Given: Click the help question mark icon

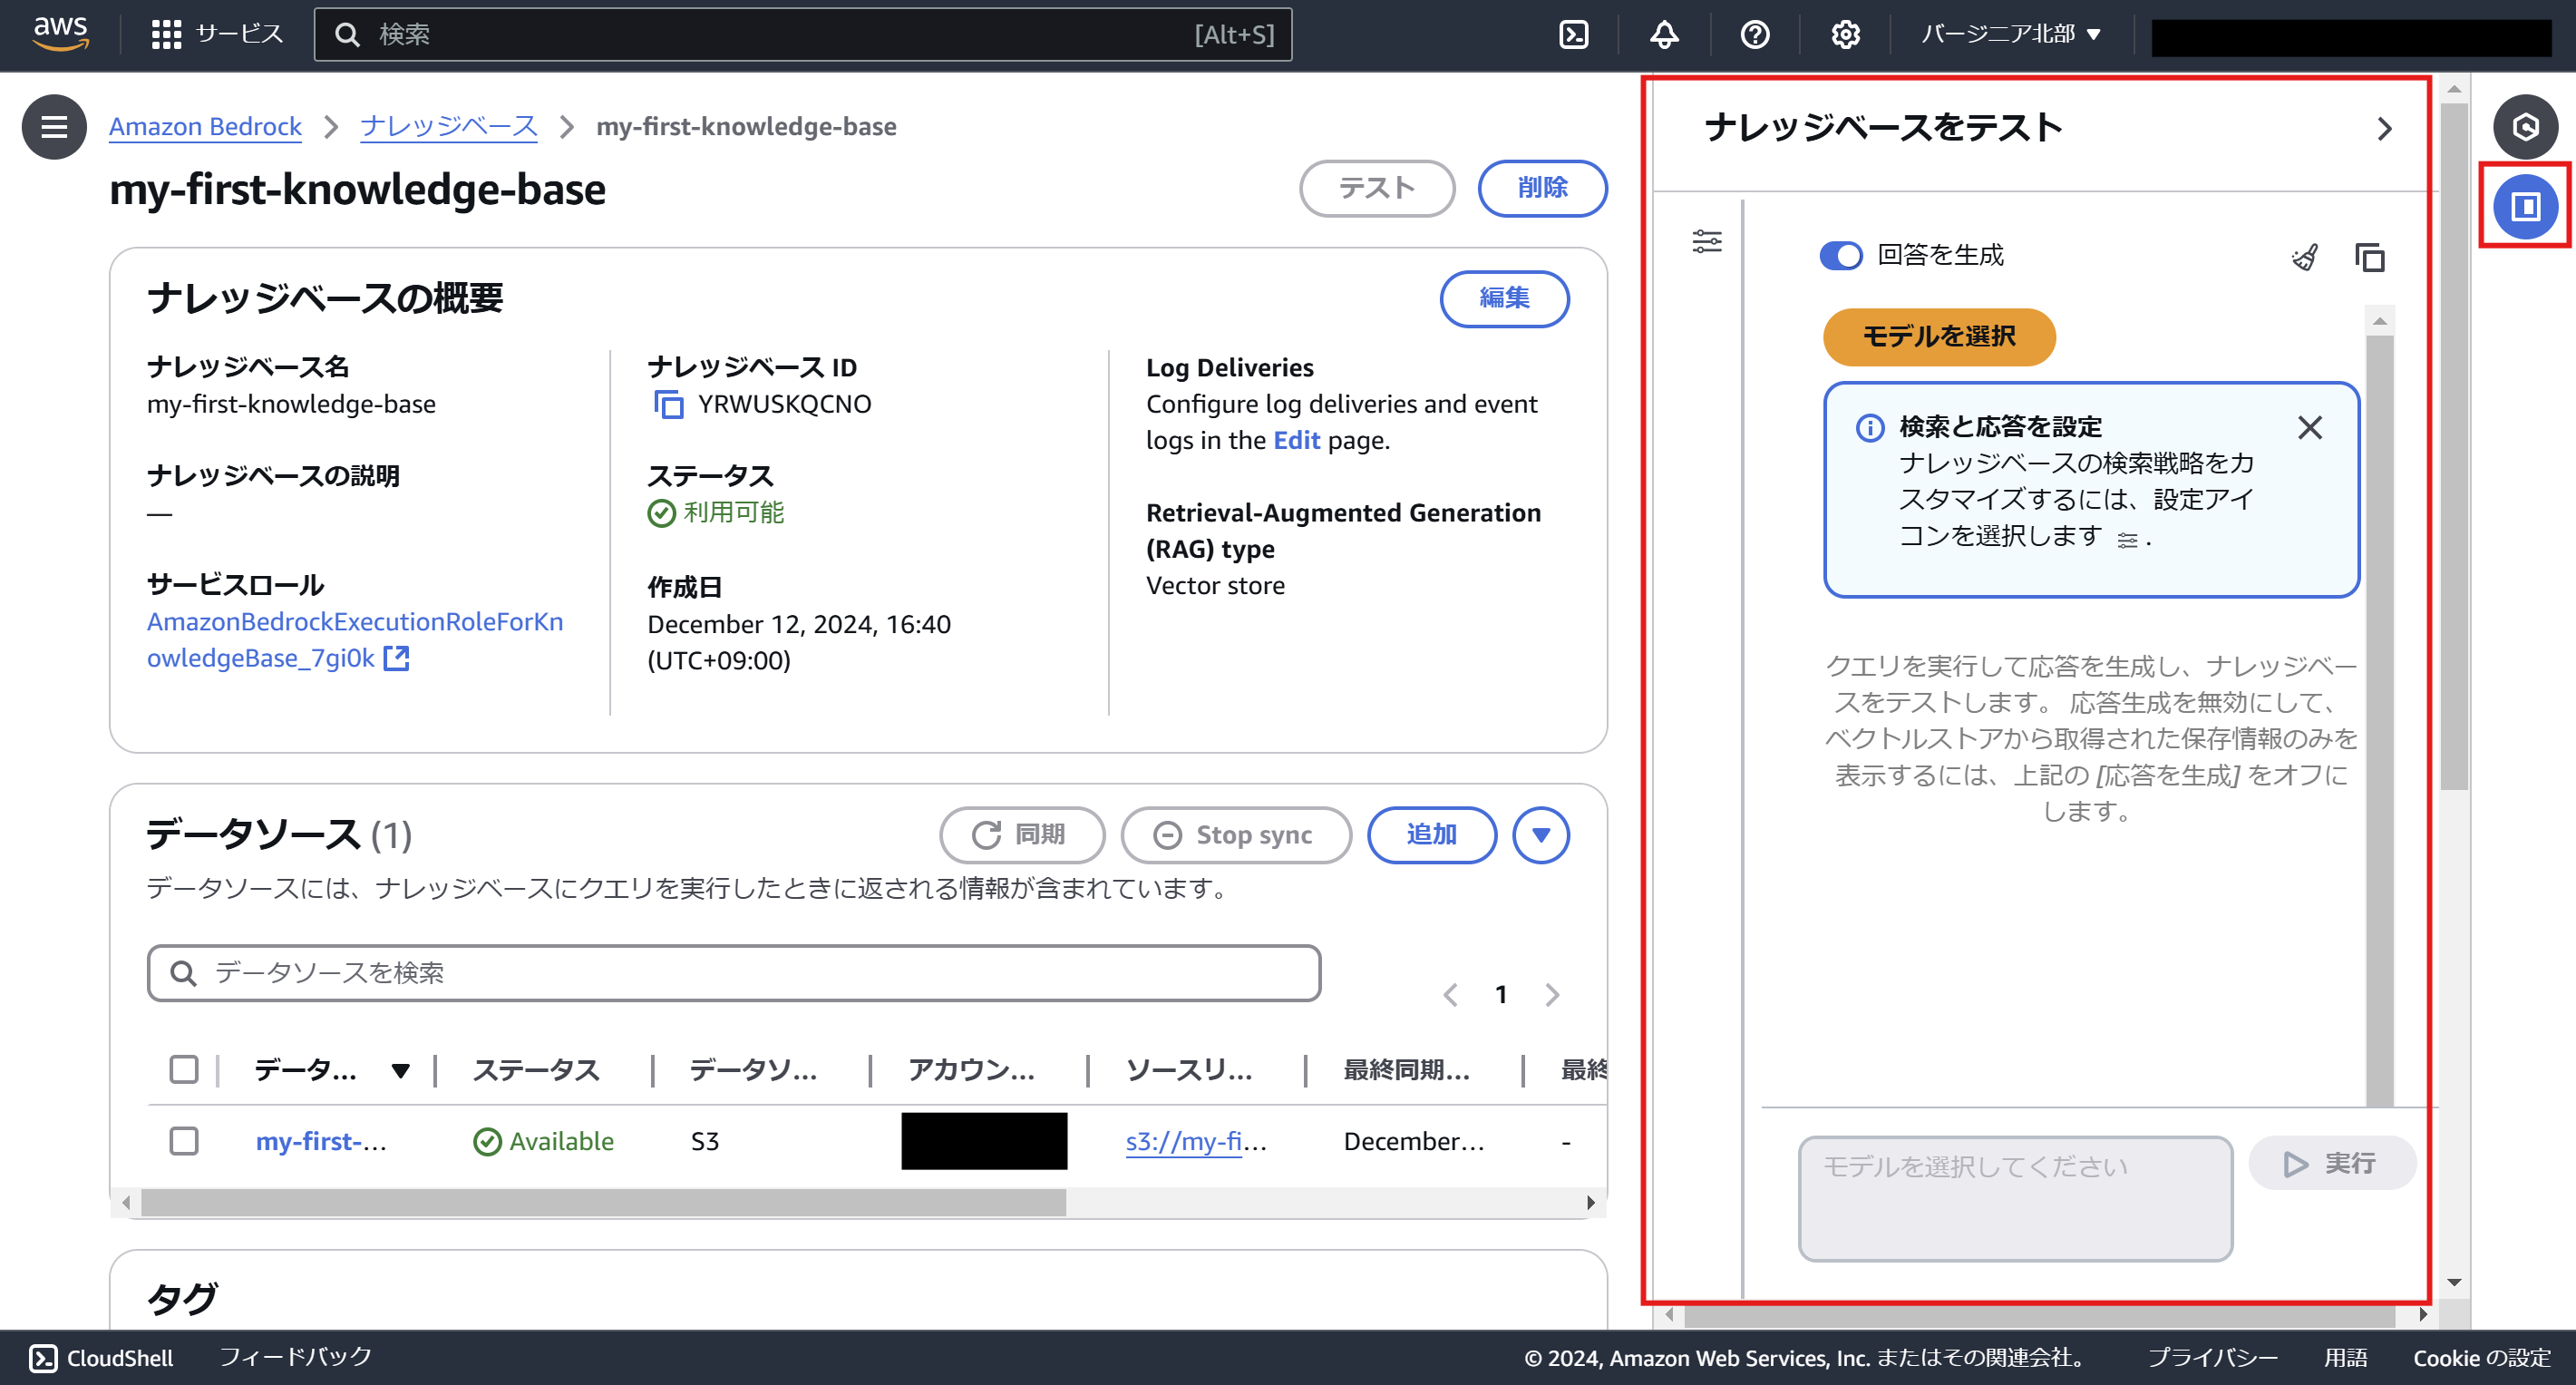Looking at the screenshot, I should click(x=1755, y=35).
